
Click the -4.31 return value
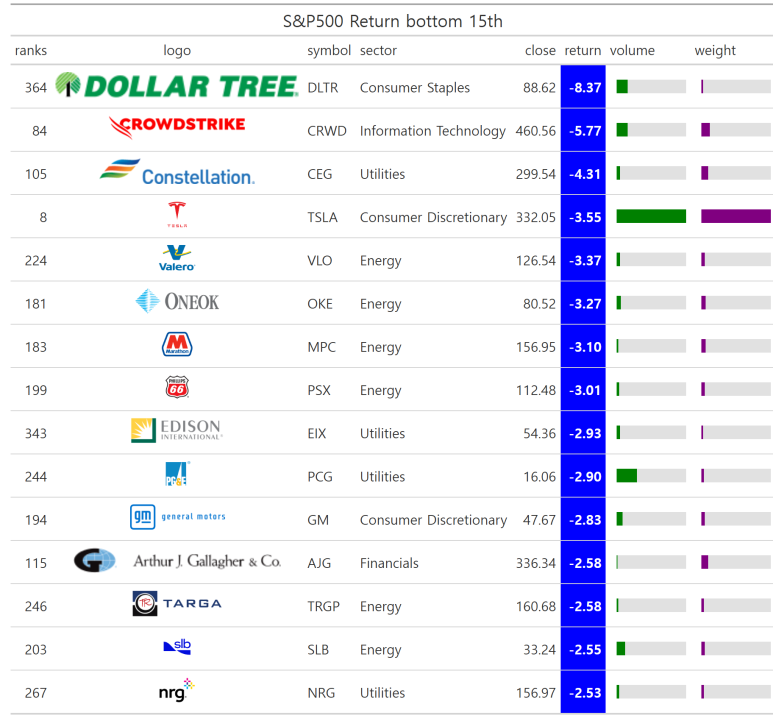click(x=585, y=174)
